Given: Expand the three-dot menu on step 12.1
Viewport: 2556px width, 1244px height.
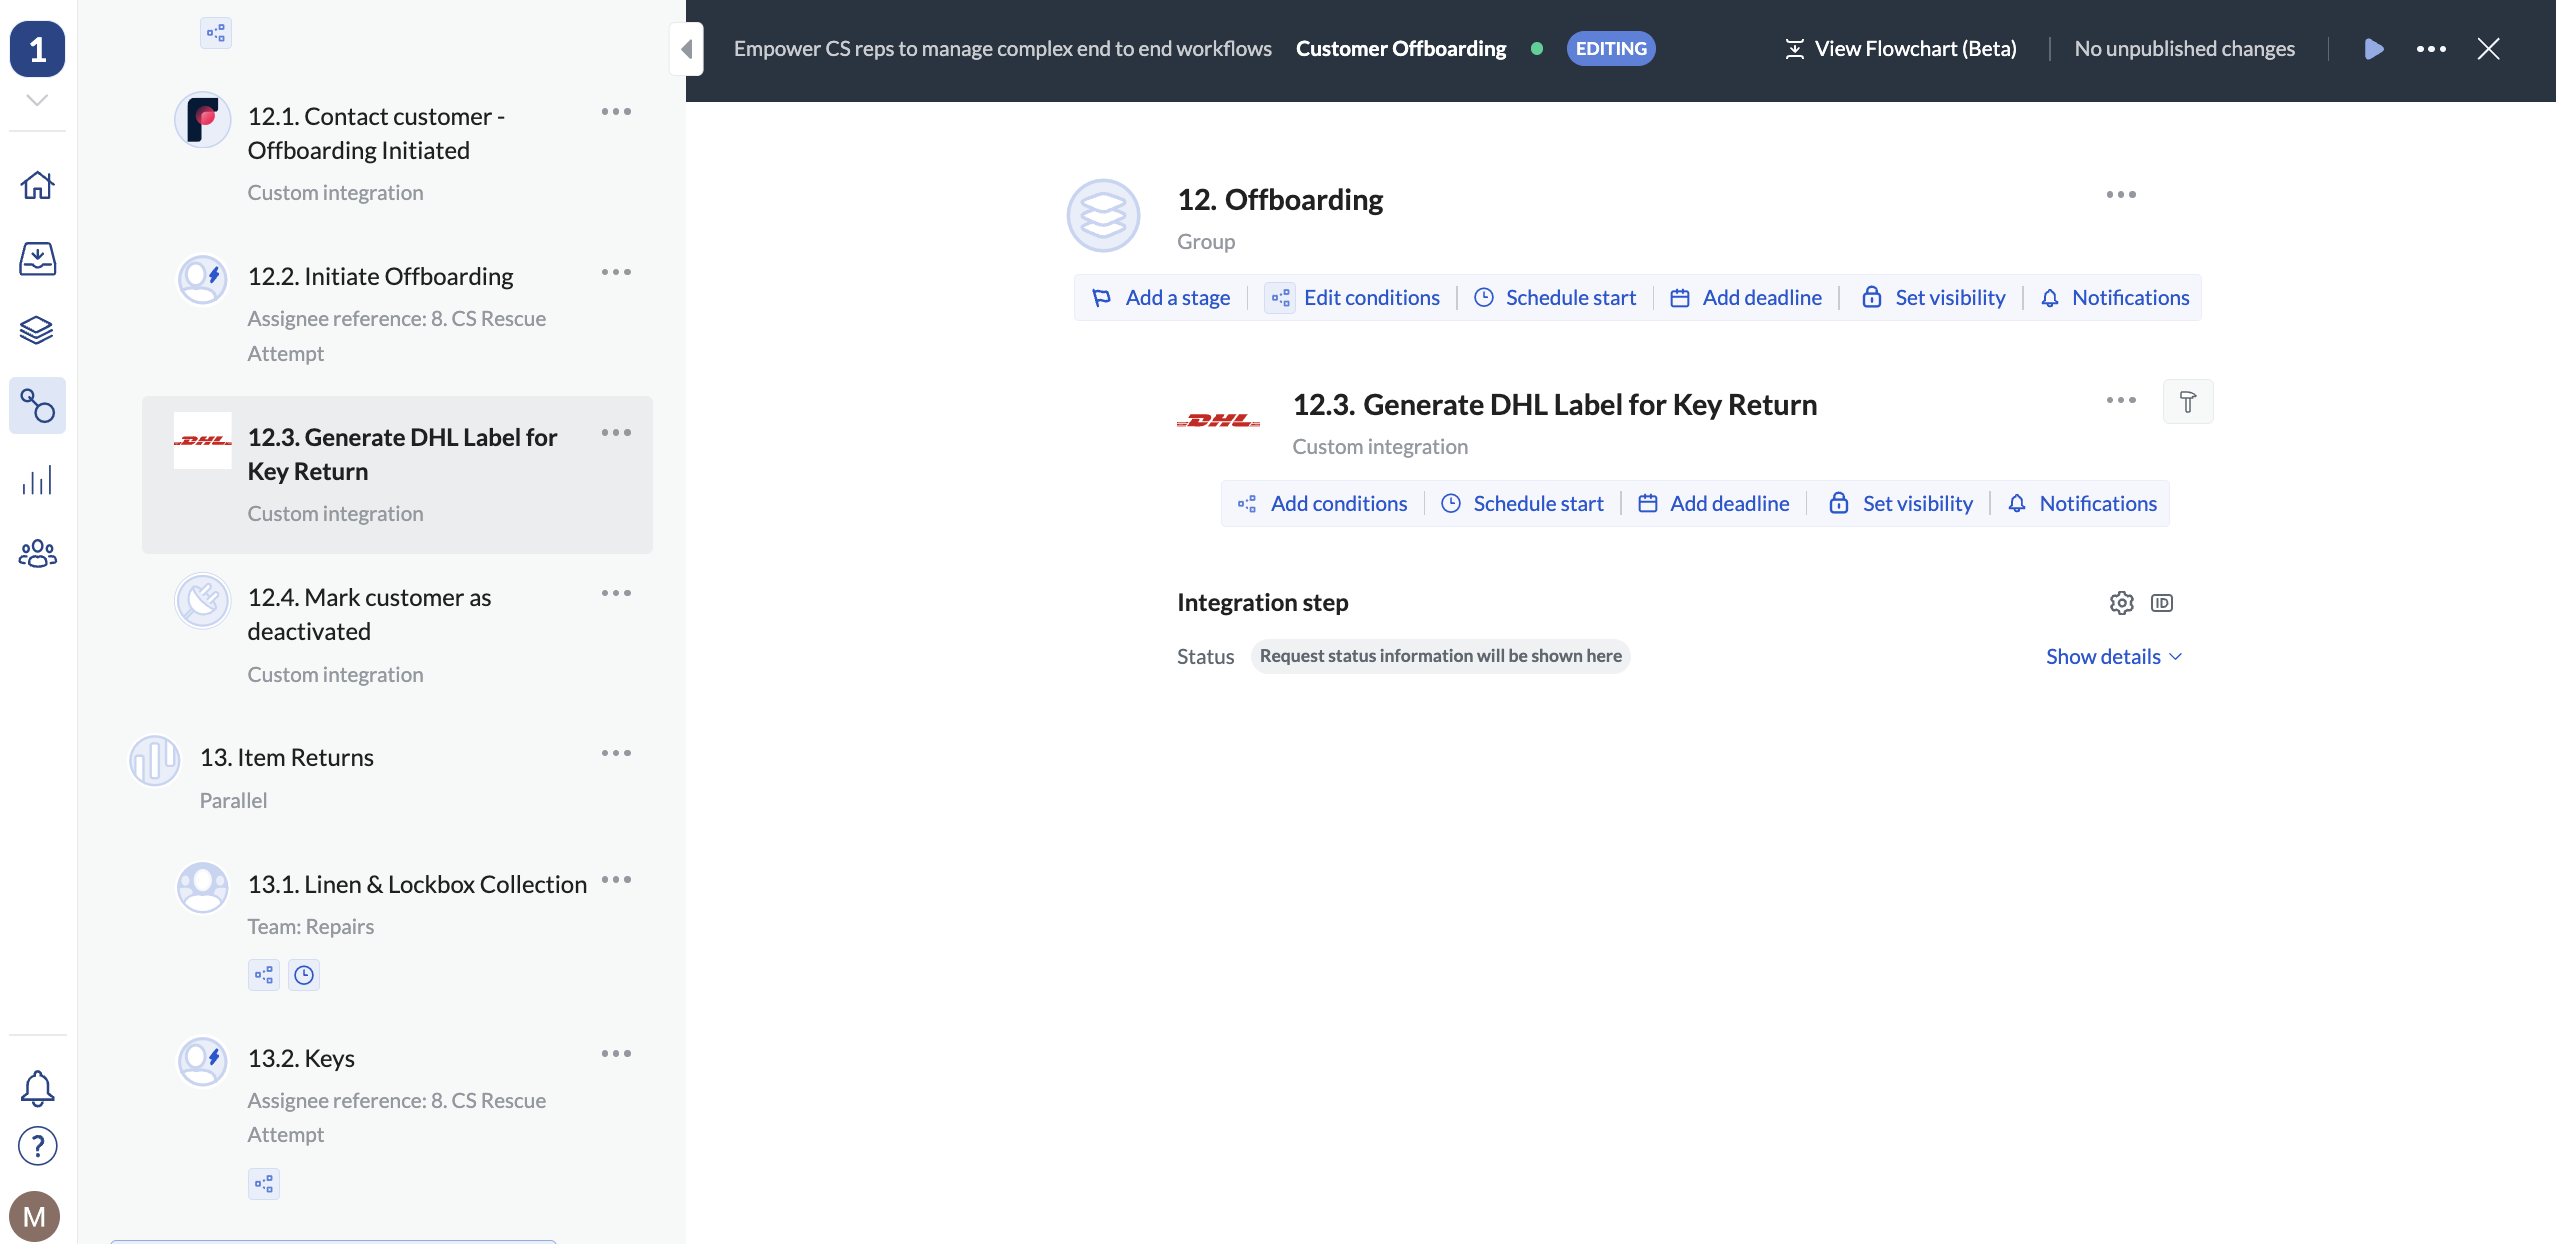Looking at the screenshot, I should (x=616, y=111).
